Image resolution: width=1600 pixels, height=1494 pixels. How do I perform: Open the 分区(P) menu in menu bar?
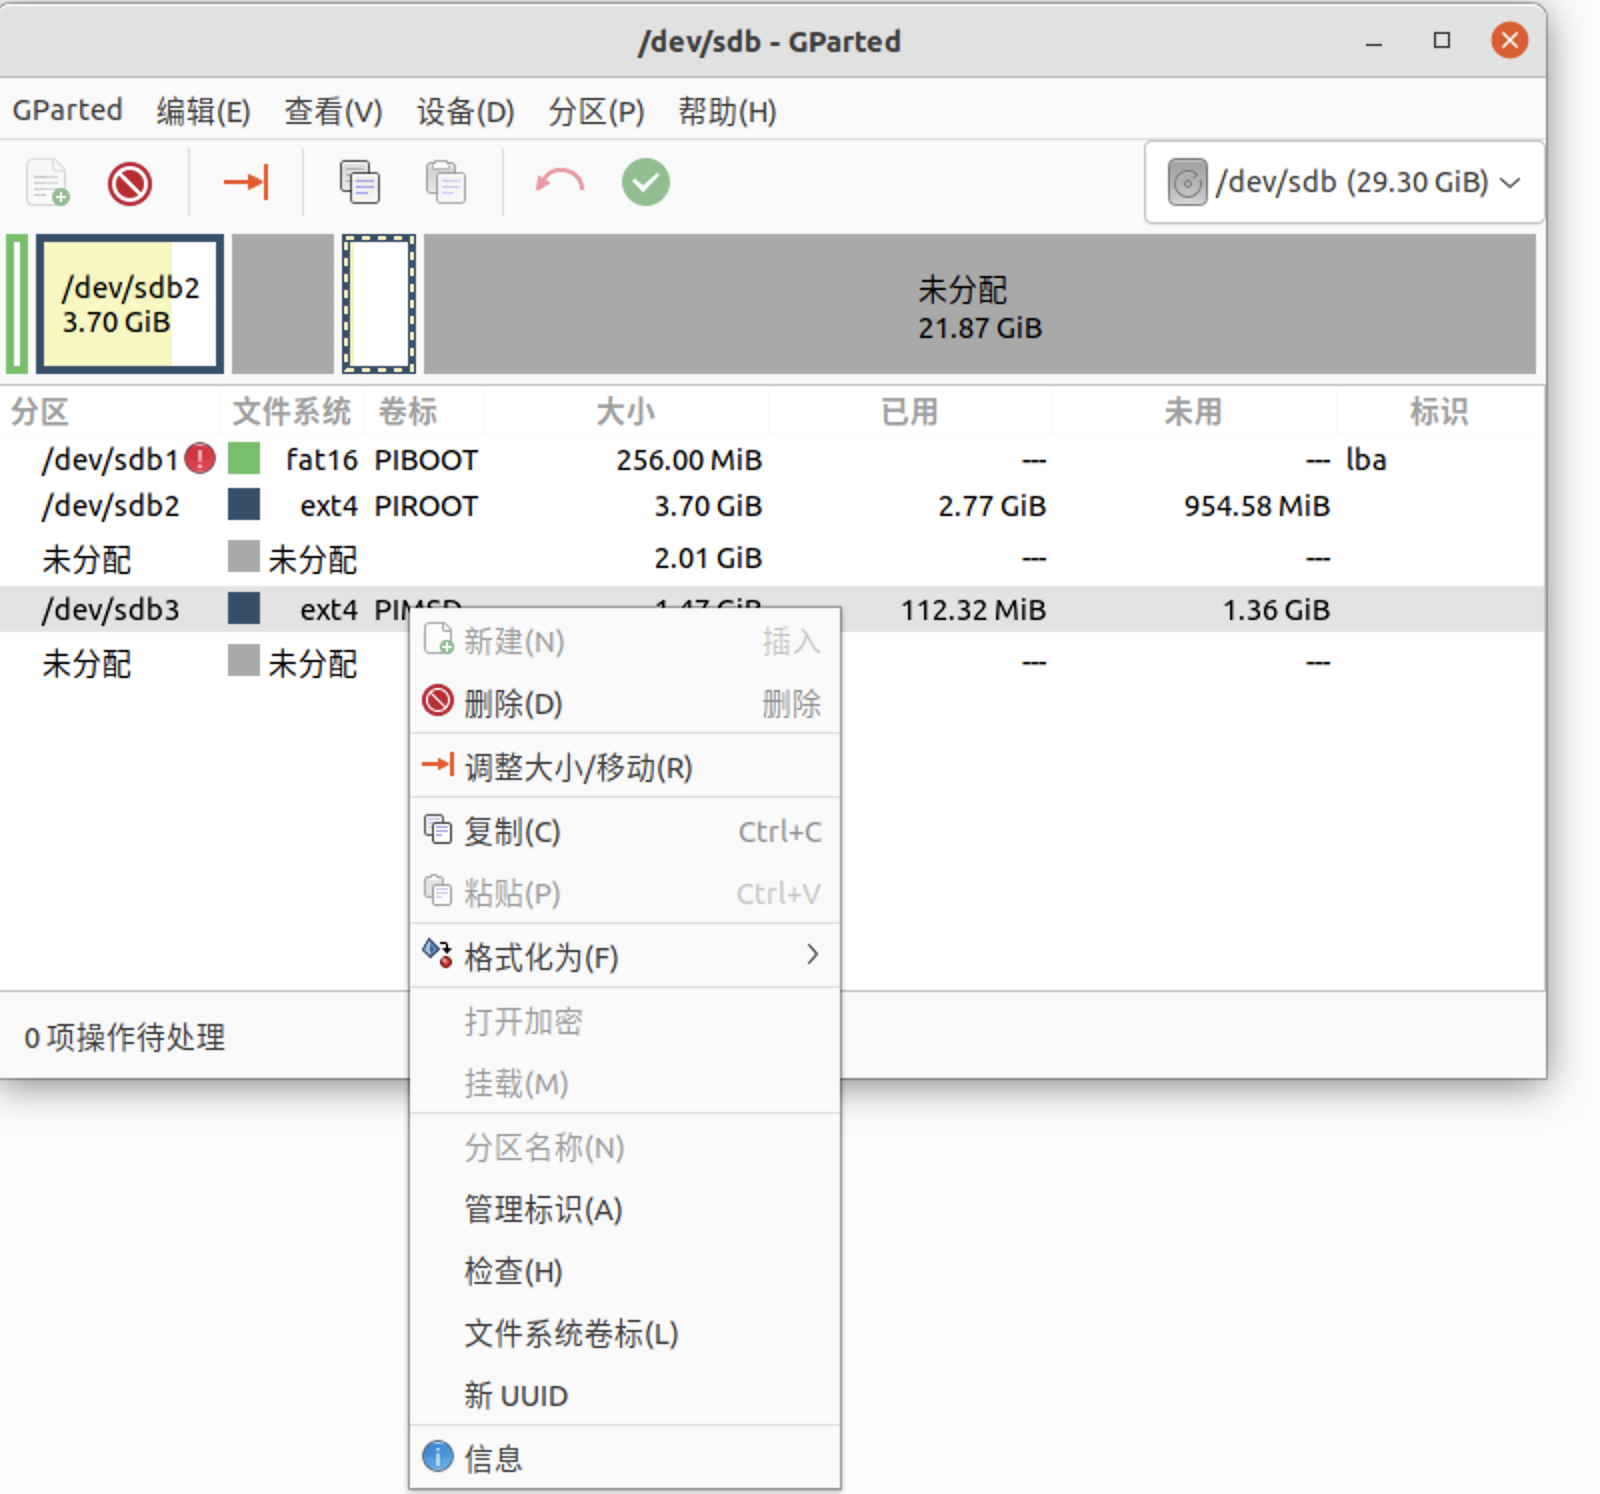[596, 111]
